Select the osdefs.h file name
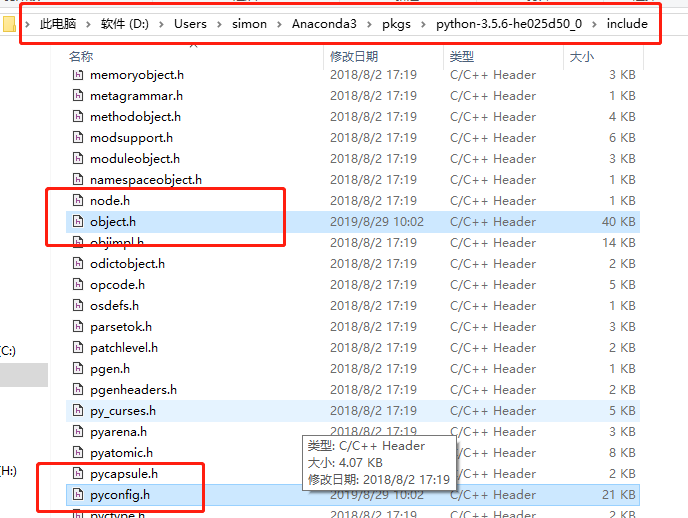This screenshot has height=518, width=688. coord(114,306)
